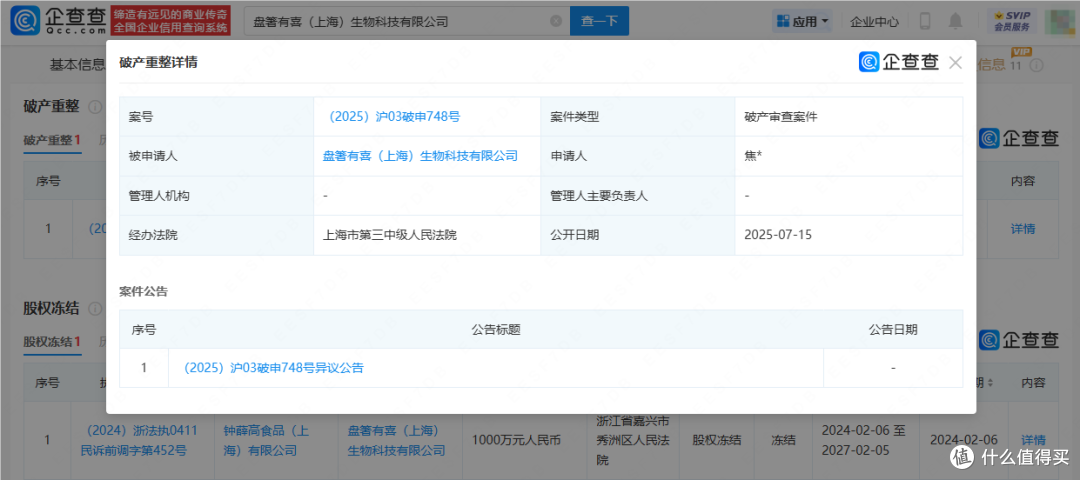This screenshot has height=480, width=1080.
Task: Open 详情 link in the 破产重整 row
Action: [x=1023, y=229]
